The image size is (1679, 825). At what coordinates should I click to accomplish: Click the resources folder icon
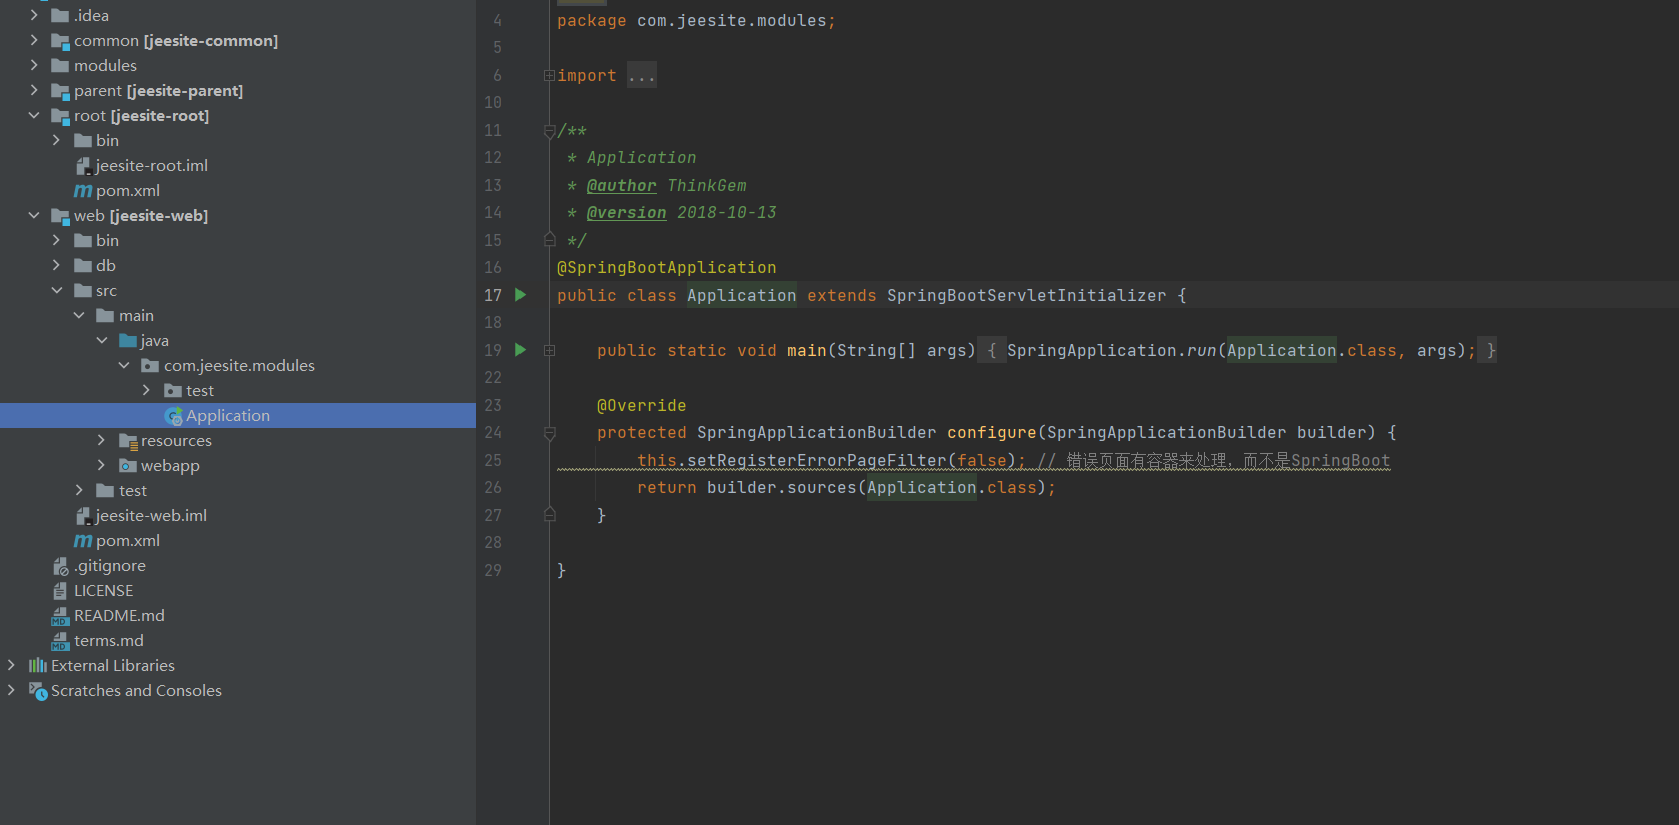point(128,441)
